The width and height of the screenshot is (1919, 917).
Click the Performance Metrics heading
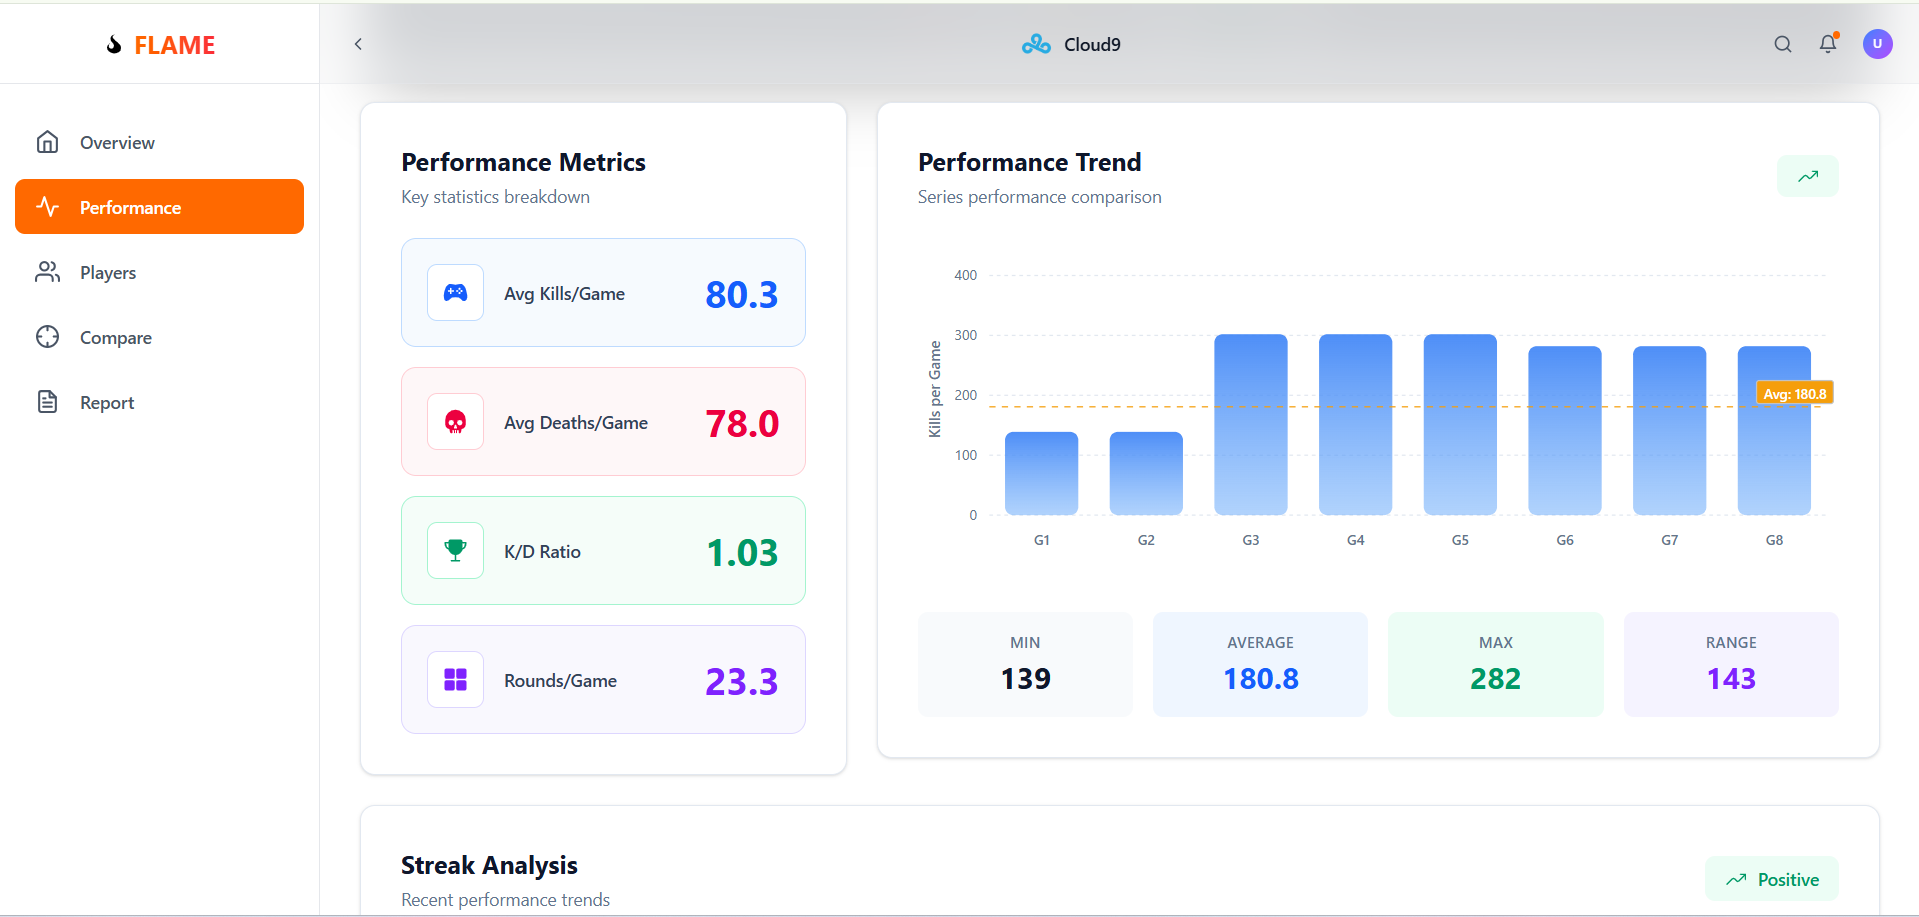coord(523,162)
